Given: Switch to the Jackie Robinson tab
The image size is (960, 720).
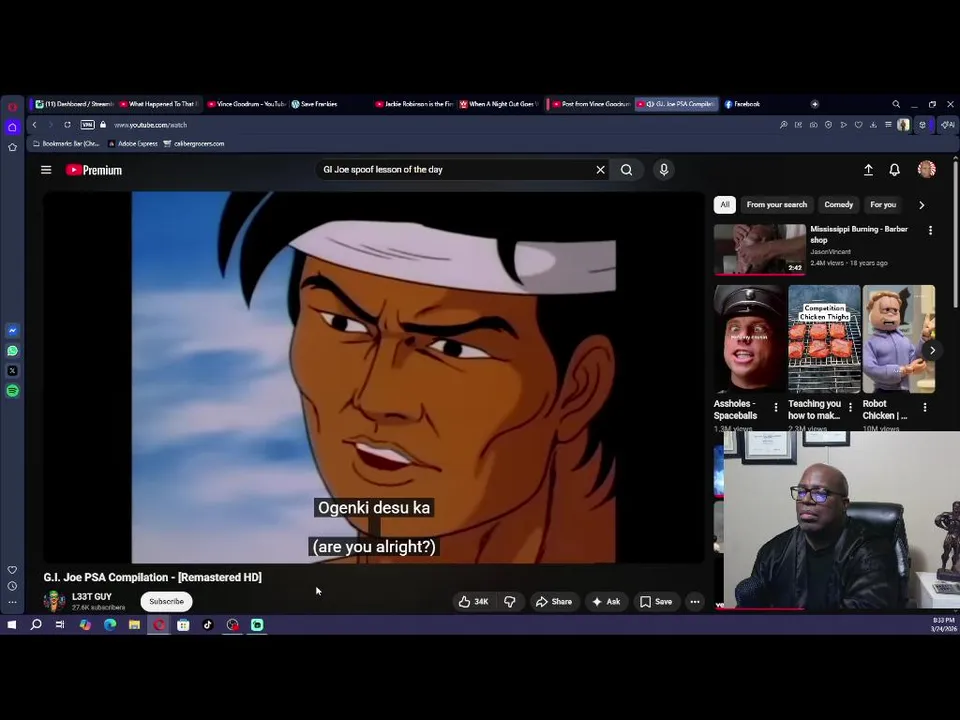Looking at the screenshot, I should tap(414, 104).
